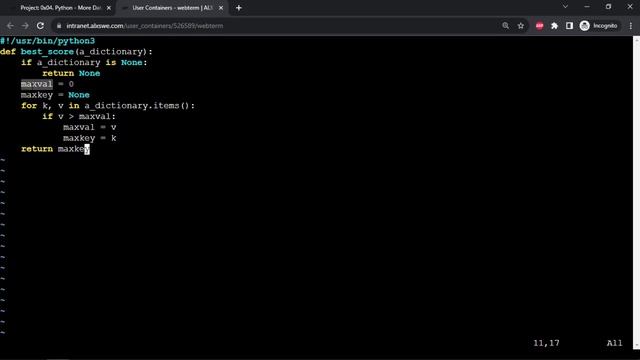Click the shebang line #!/usr/bin/python3

(x=47, y=41)
